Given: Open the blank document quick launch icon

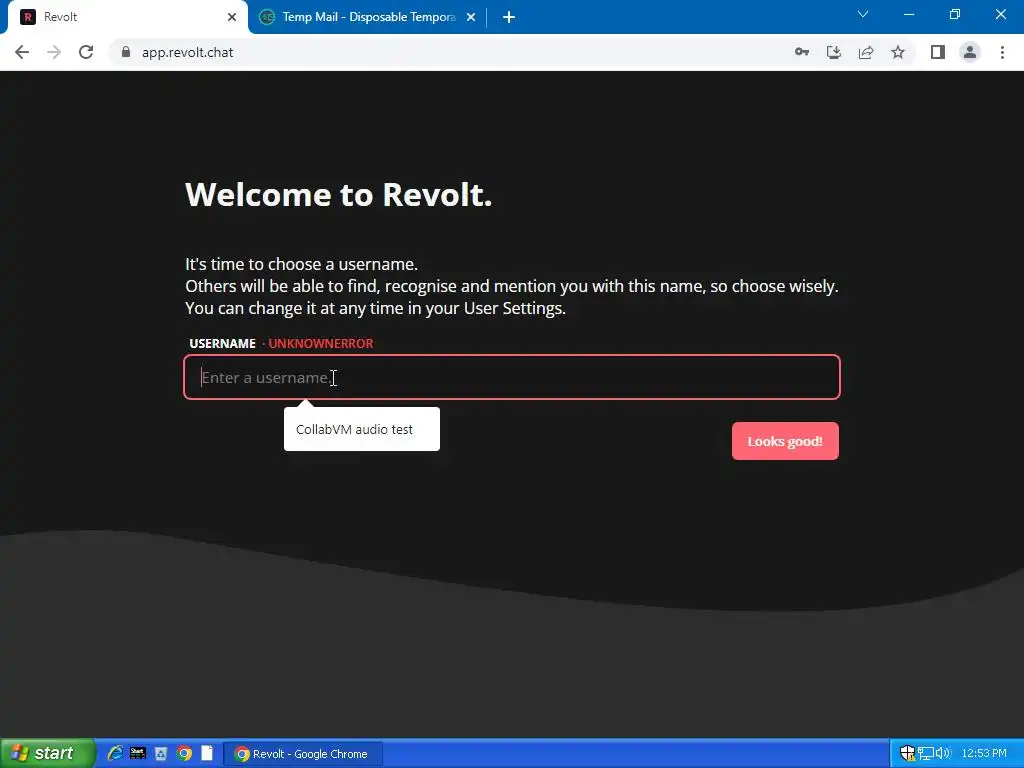Looking at the screenshot, I should point(206,753).
